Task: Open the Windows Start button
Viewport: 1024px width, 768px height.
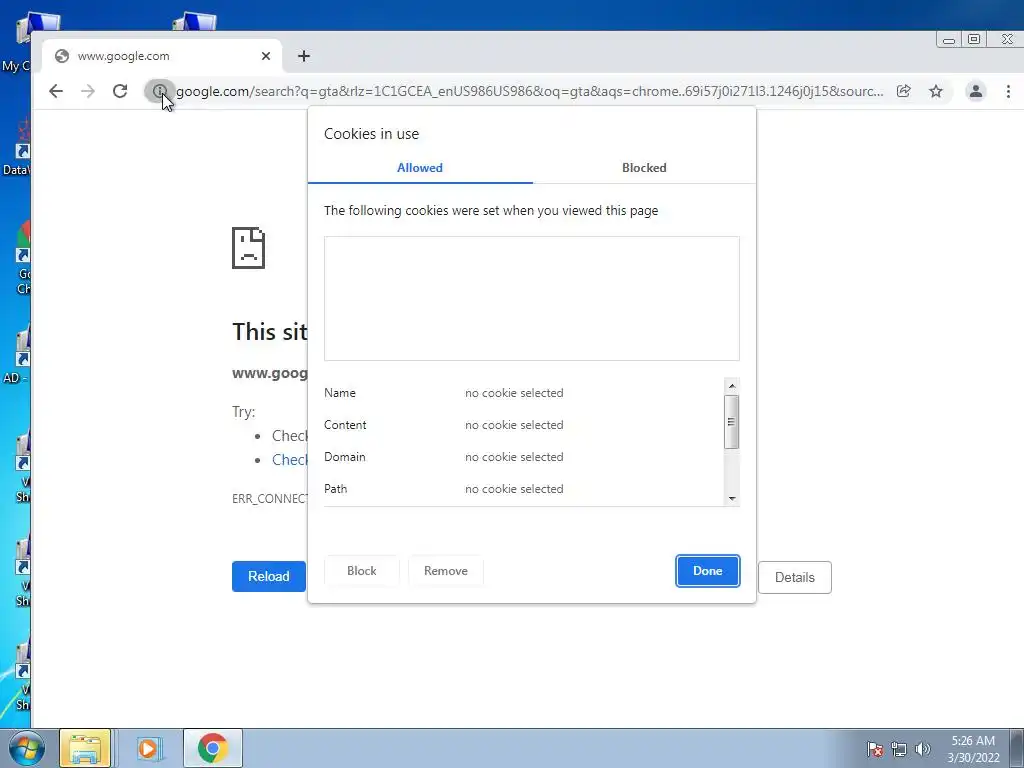Action: coord(26,748)
